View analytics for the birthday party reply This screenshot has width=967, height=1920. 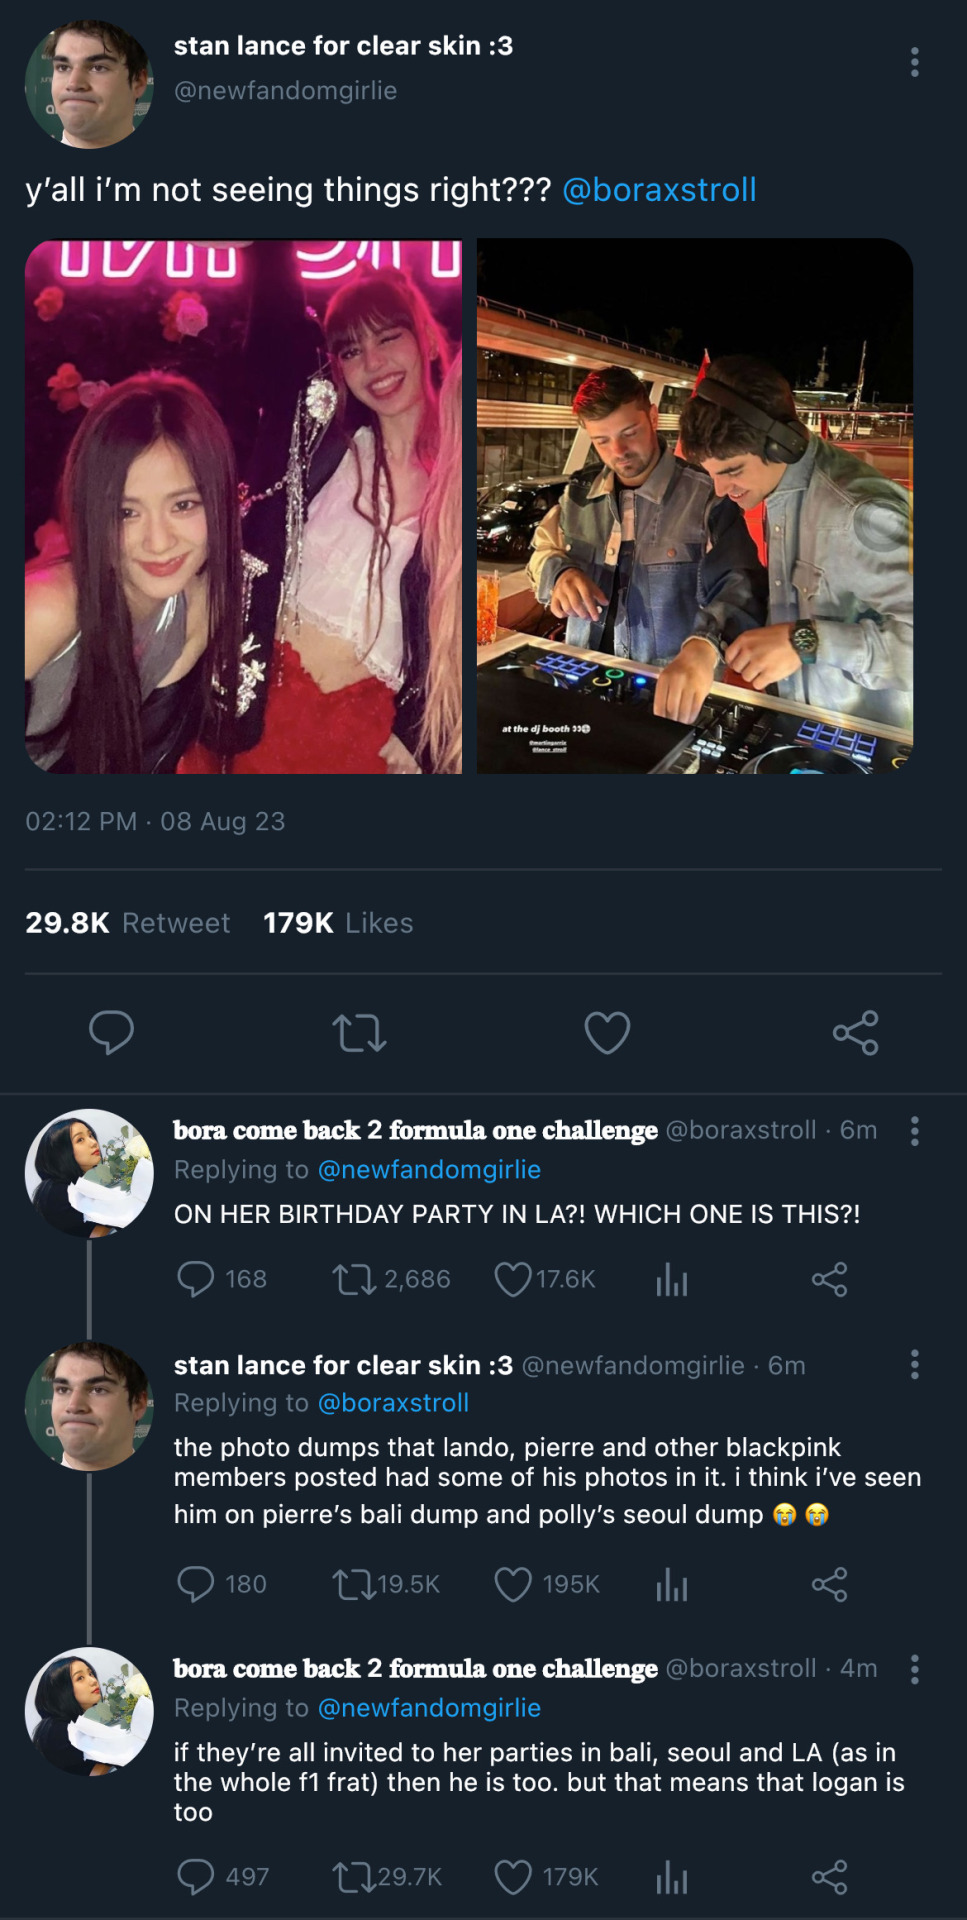pyautogui.click(x=672, y=1279)
